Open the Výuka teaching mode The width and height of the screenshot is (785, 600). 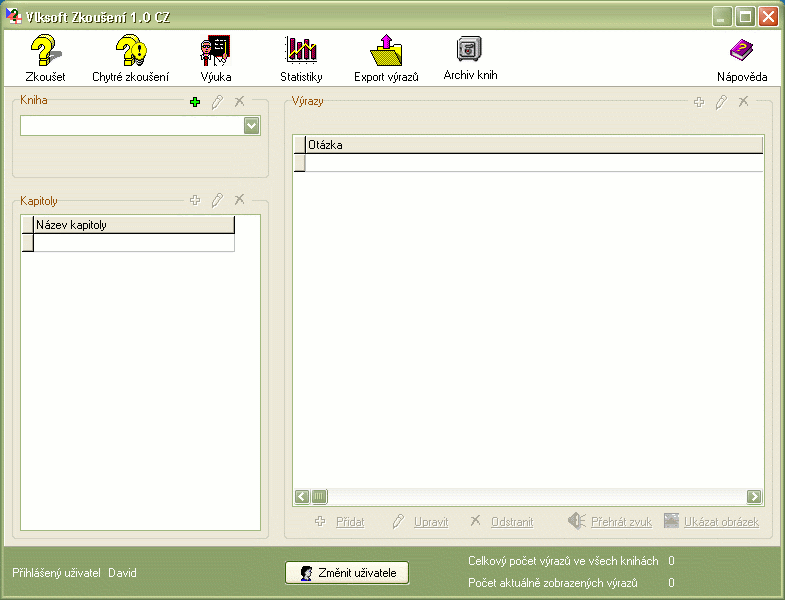pyautogui.click(x=216, y=58)
